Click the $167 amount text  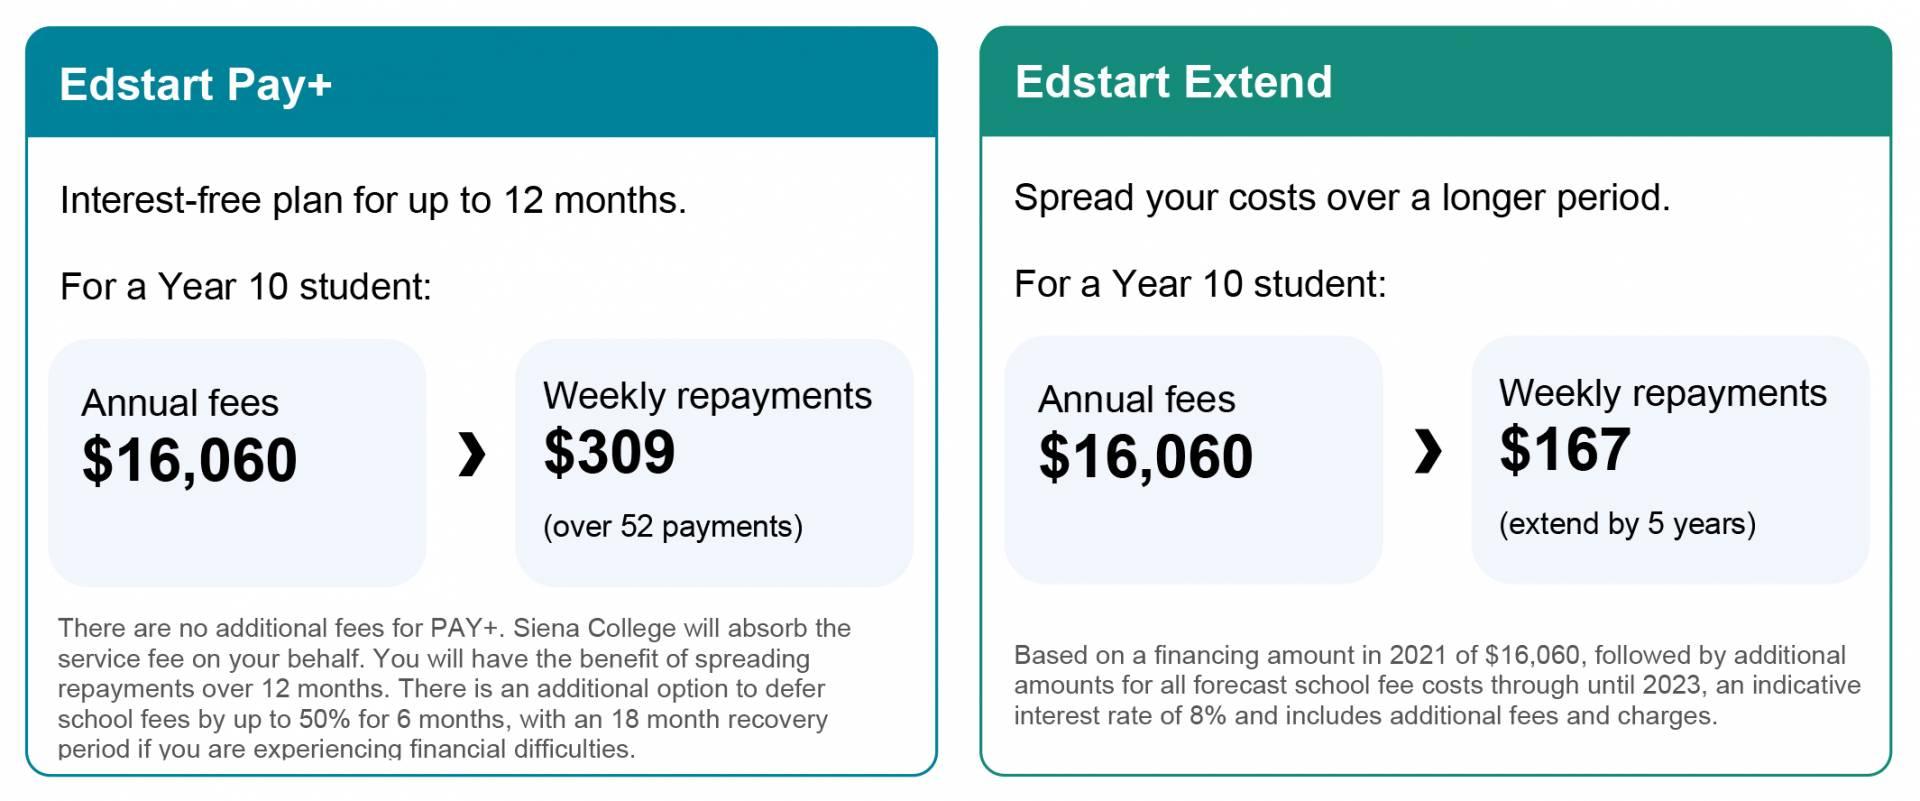tap(1565, 449)
